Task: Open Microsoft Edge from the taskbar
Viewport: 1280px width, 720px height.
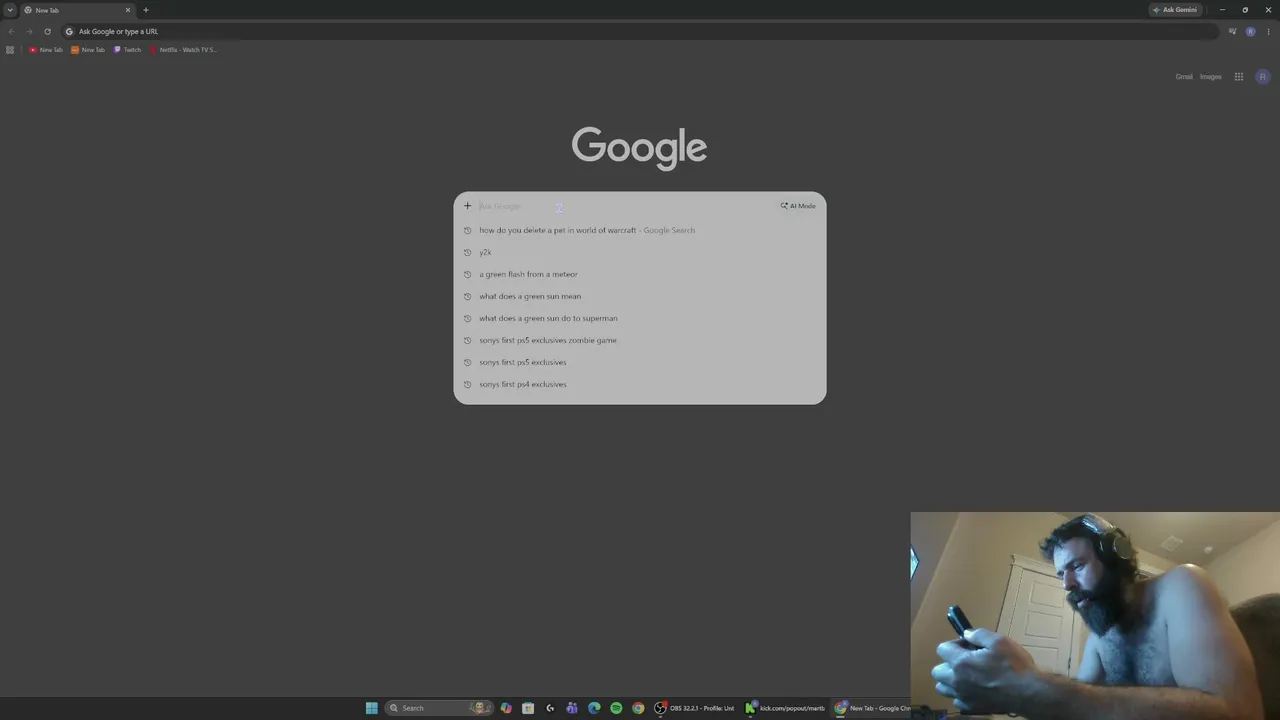Action: [x=594, y=708]
